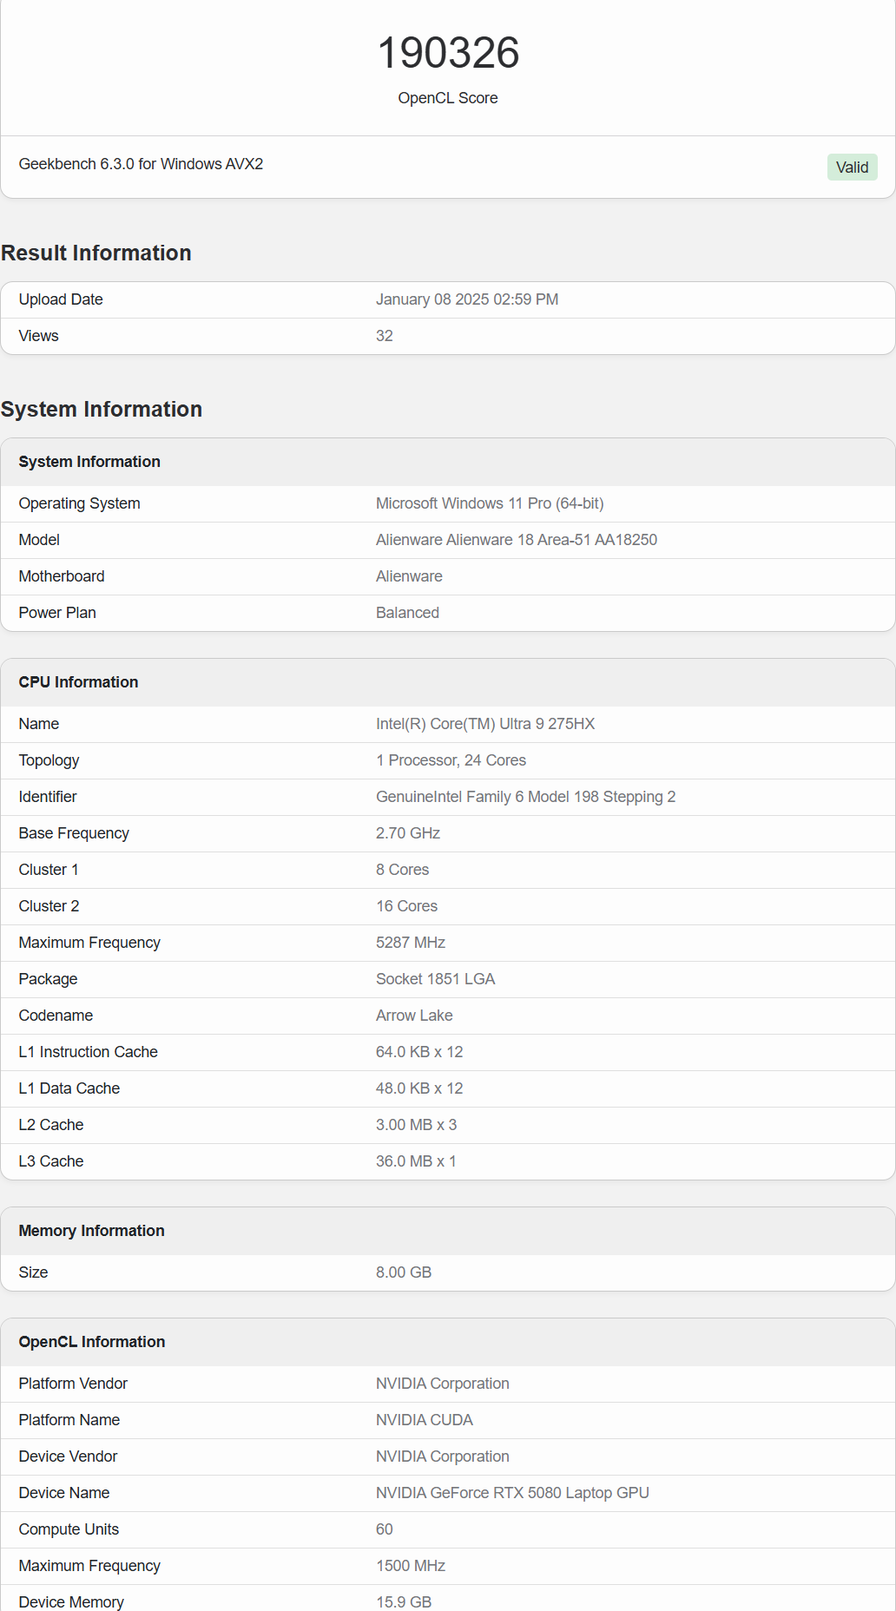
Task: Select the NVIDIA GeForce RTX 5080 Laptop GPU name
Action: click(512, 1493)
